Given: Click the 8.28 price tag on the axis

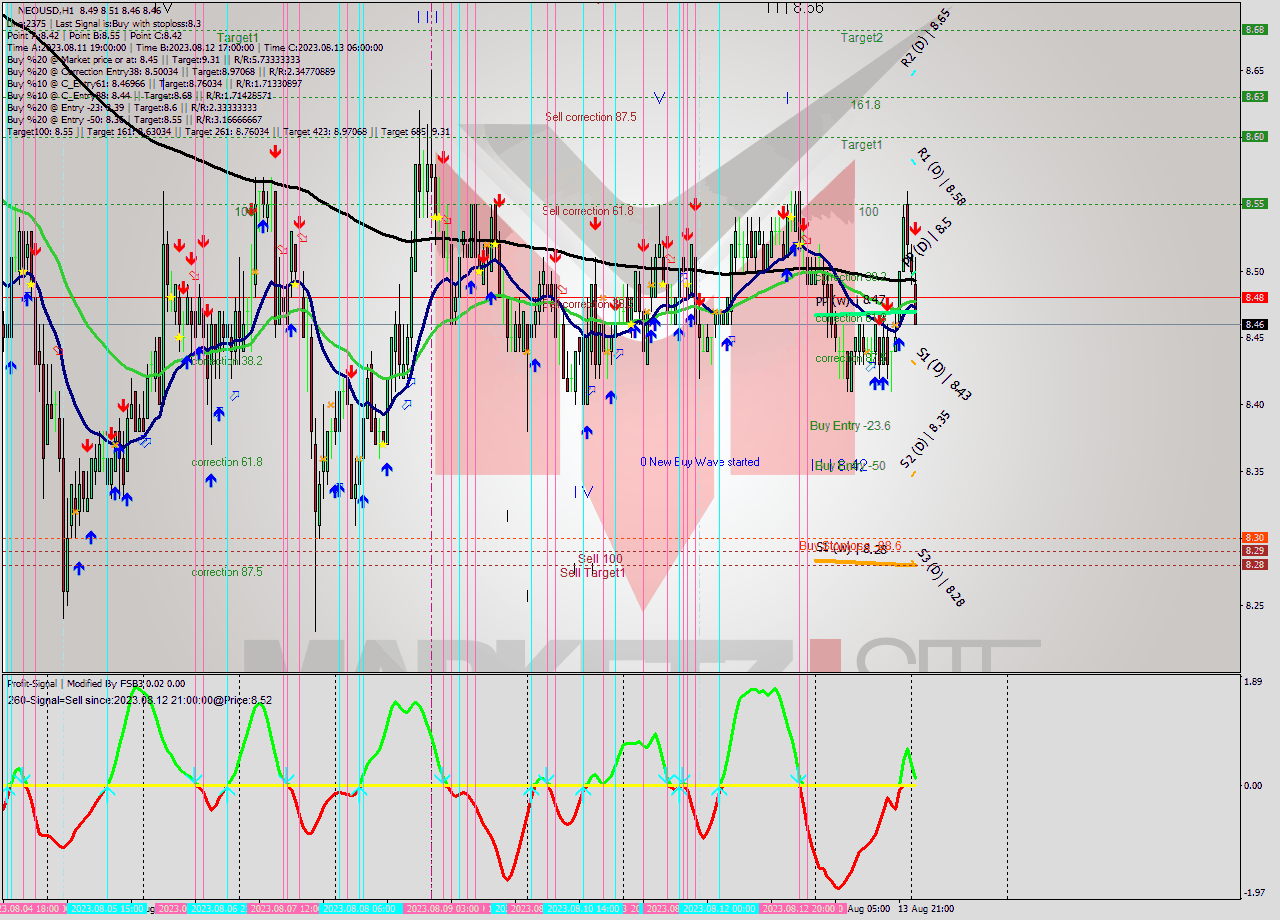Looking at the screenshot, I should click(x=1254, y=564).
